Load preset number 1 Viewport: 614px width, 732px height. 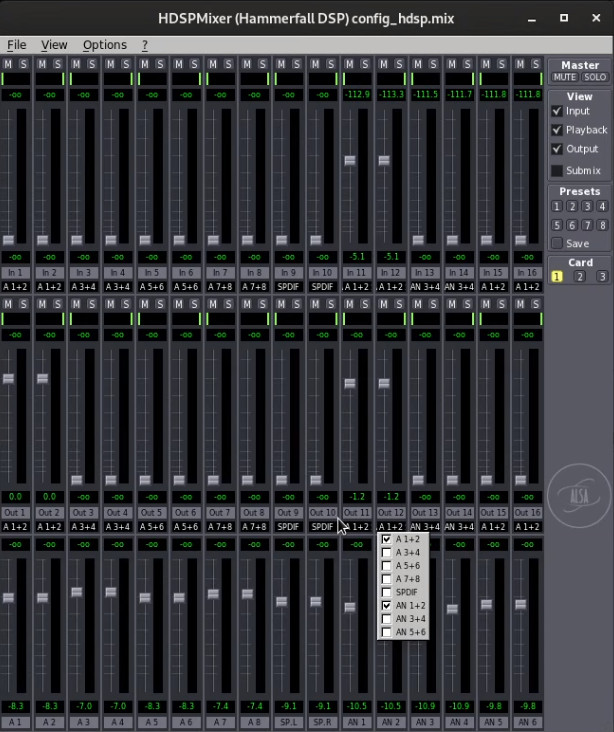(x=557, y=206)
